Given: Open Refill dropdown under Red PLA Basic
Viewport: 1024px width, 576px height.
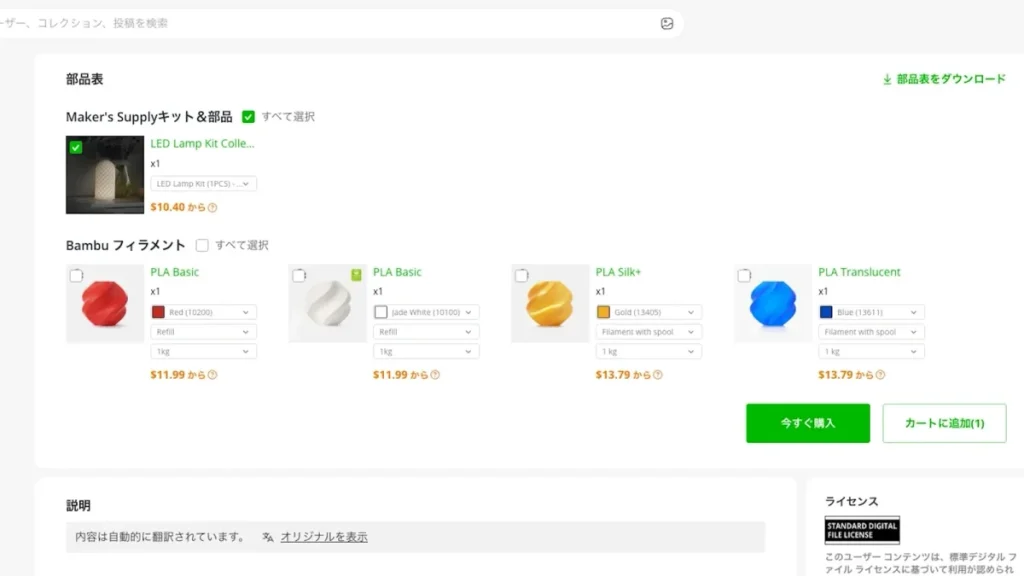Looking at the screenshot, I should pyautogui.click(x=203, y=332).
